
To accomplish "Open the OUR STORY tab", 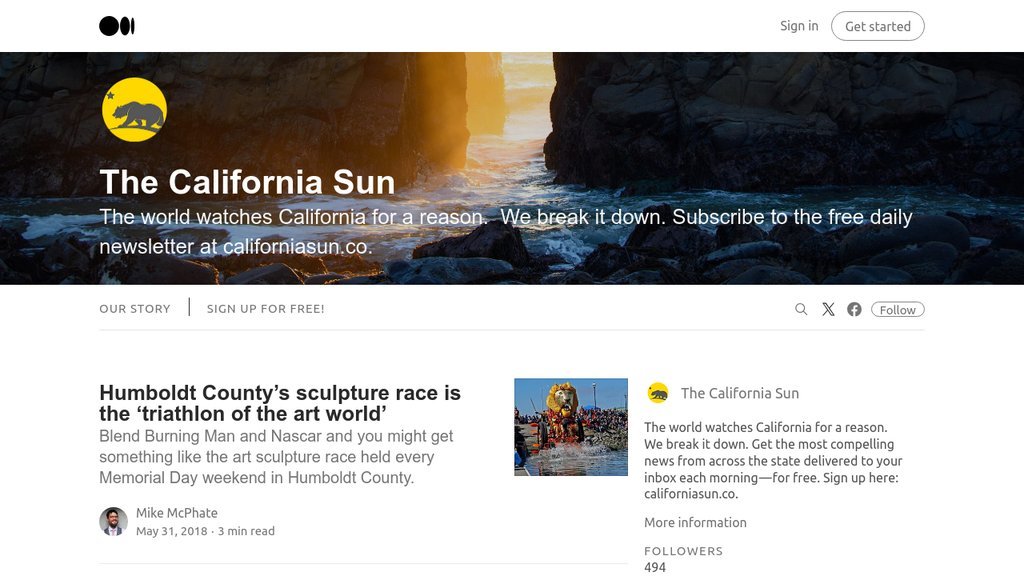I will click(x=135, y=309).
